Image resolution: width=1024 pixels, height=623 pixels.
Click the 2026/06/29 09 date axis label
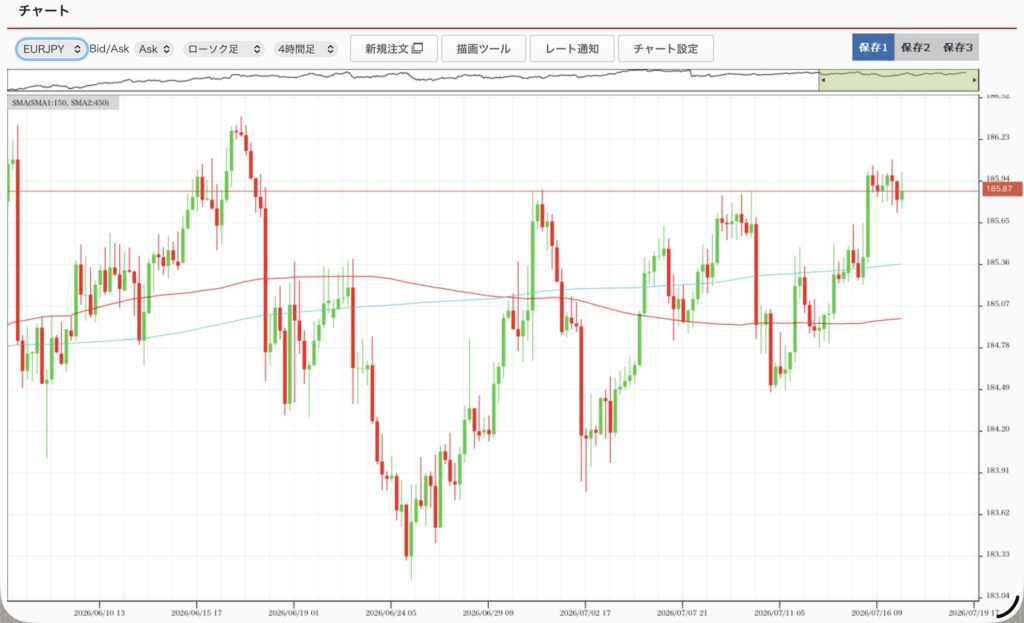(x=488, y=613)
